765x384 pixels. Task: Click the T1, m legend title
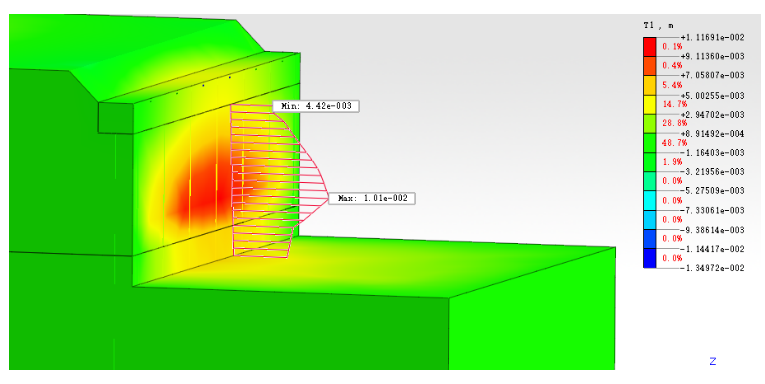point(652,26)
